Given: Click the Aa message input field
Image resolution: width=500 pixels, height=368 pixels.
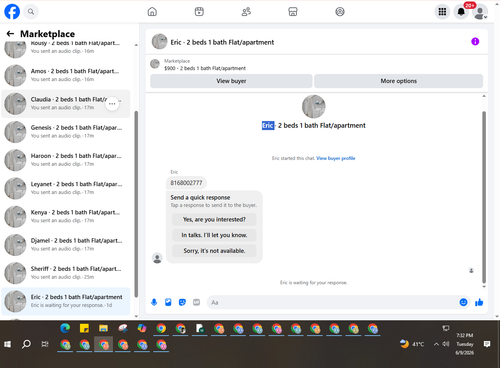Looking at the screenshot, I should [x=332, y=302].
